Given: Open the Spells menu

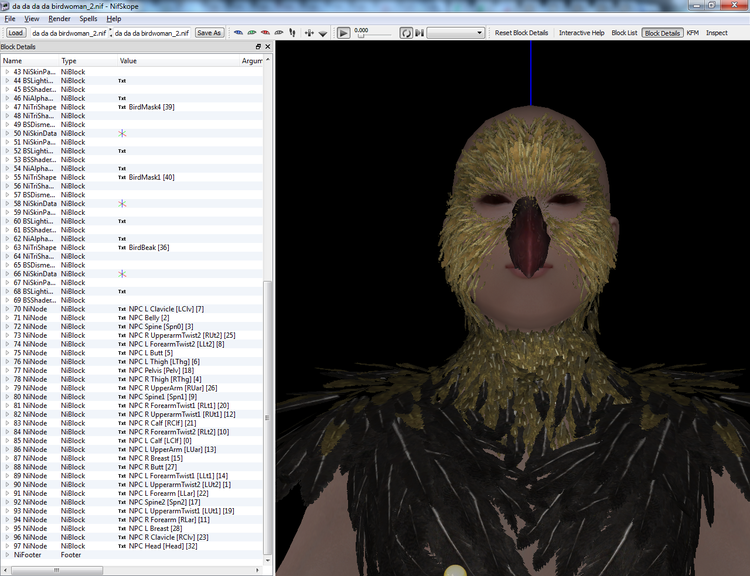Looking at the screenshot, I should click(x=88, y=19).
